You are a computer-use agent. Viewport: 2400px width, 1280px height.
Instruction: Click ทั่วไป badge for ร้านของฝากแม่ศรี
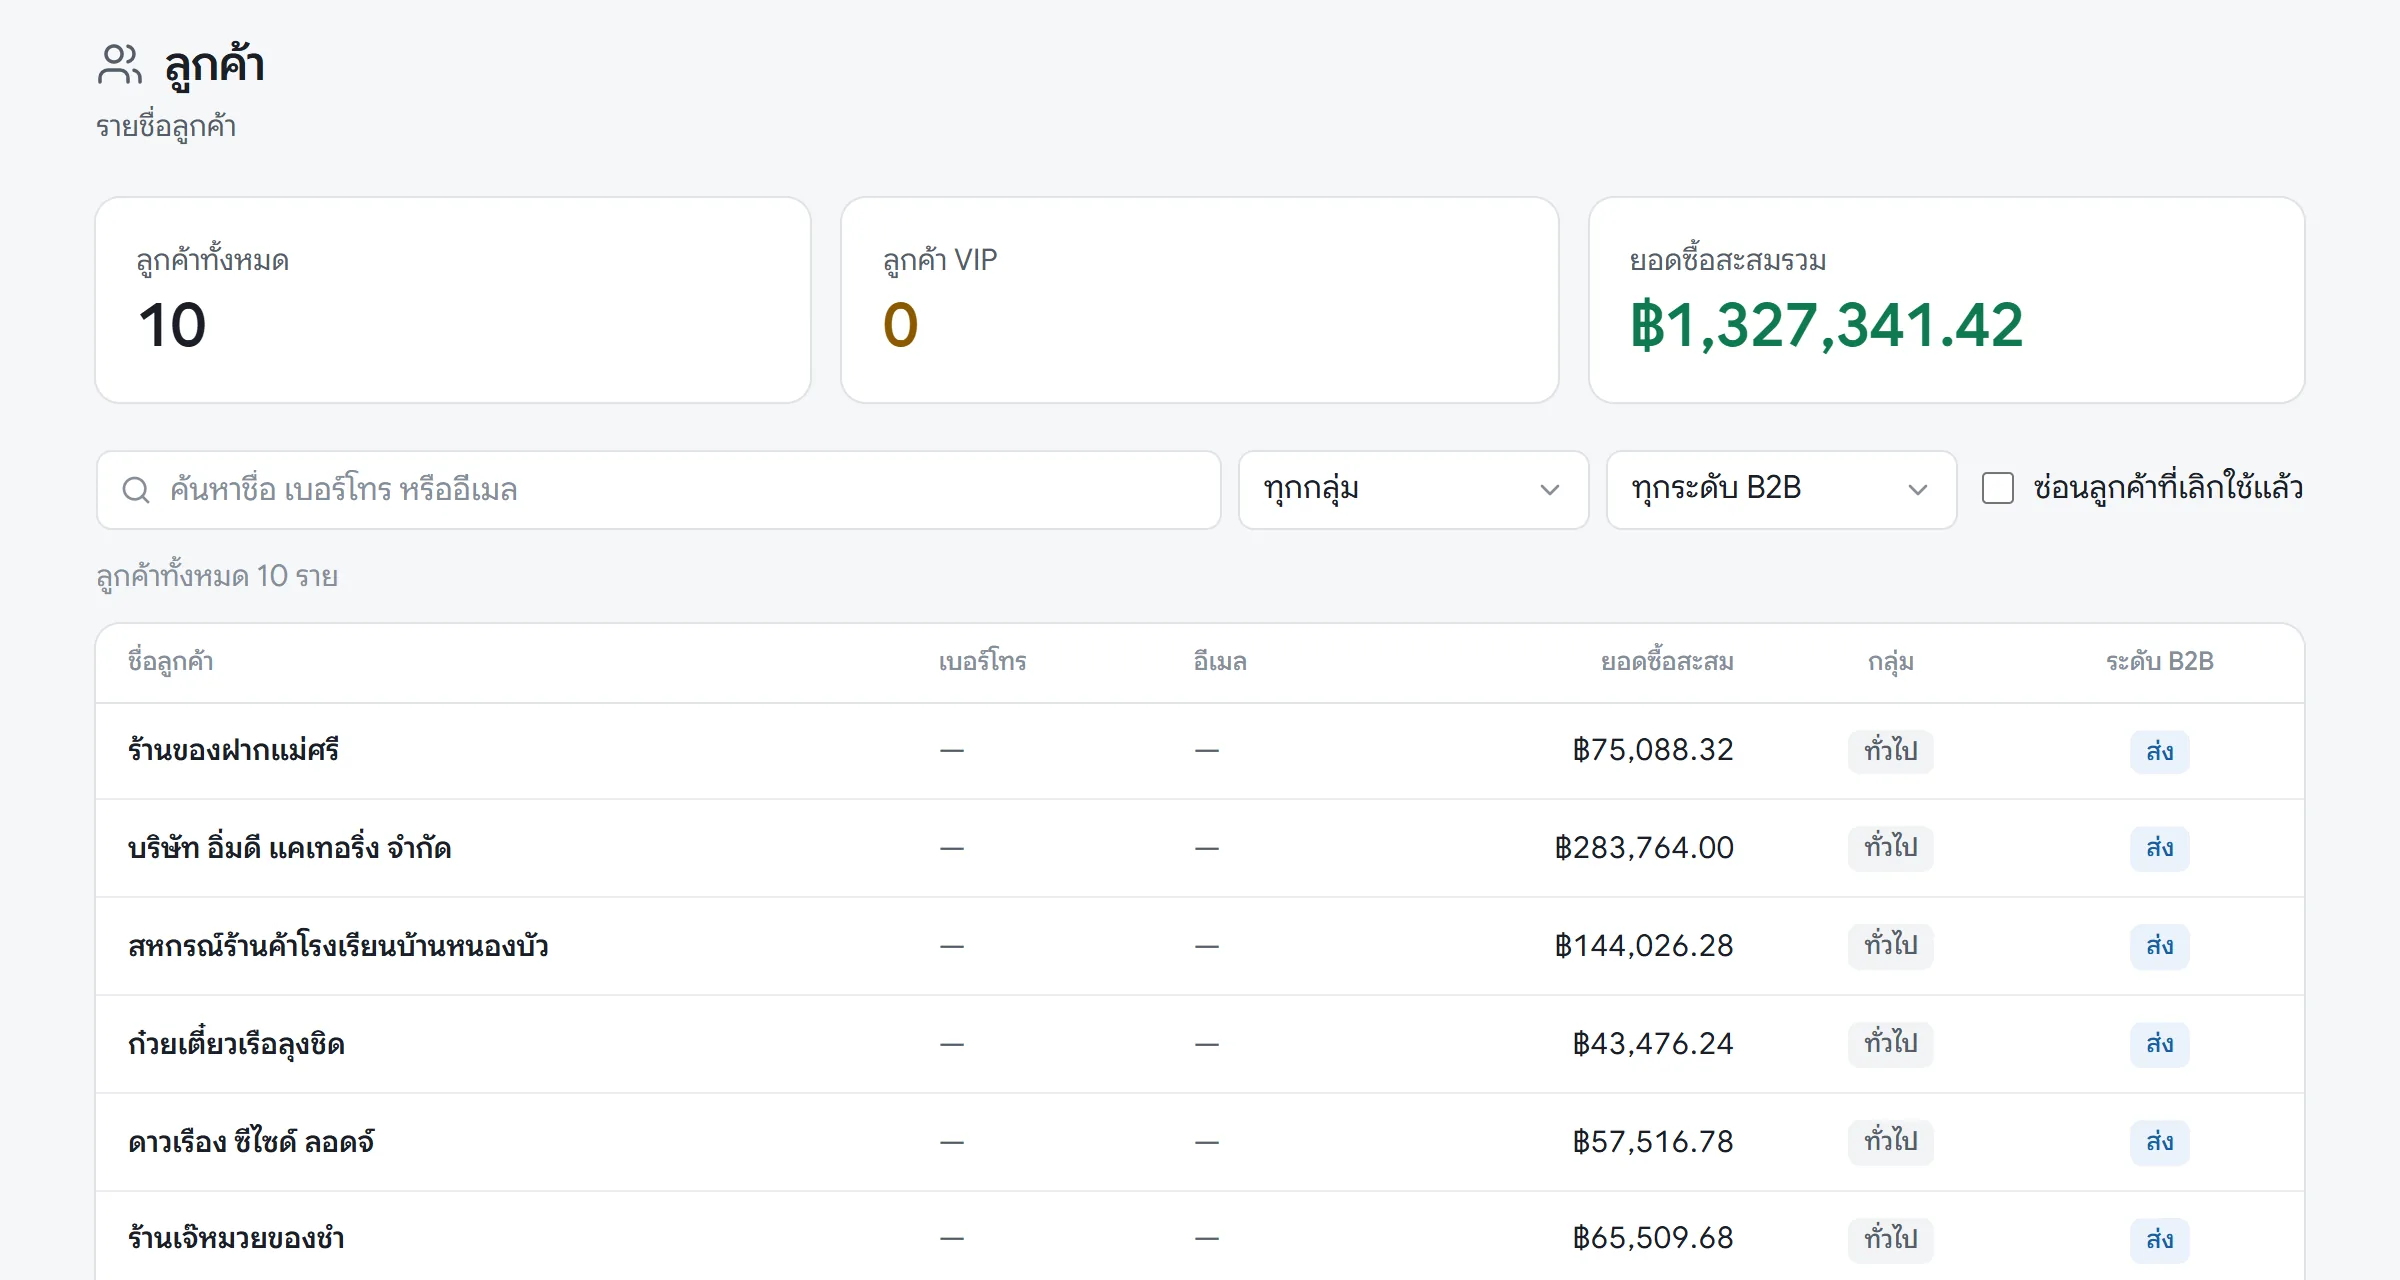pyautogui.click(x=1891, y=751)
